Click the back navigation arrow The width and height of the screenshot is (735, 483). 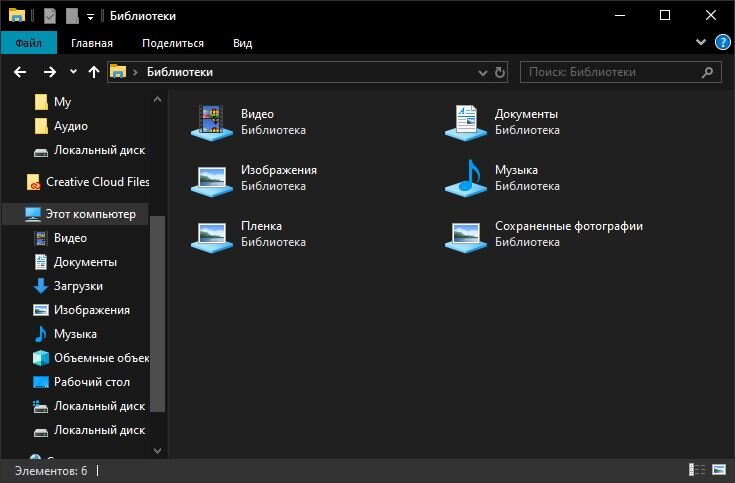pos(20,72)
